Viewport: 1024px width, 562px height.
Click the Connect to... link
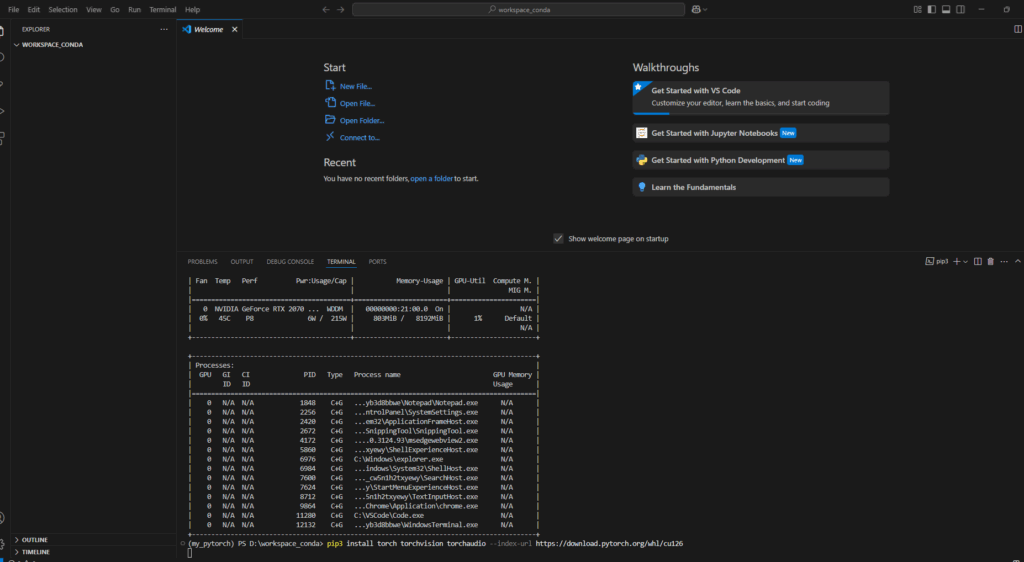point(359,138)
